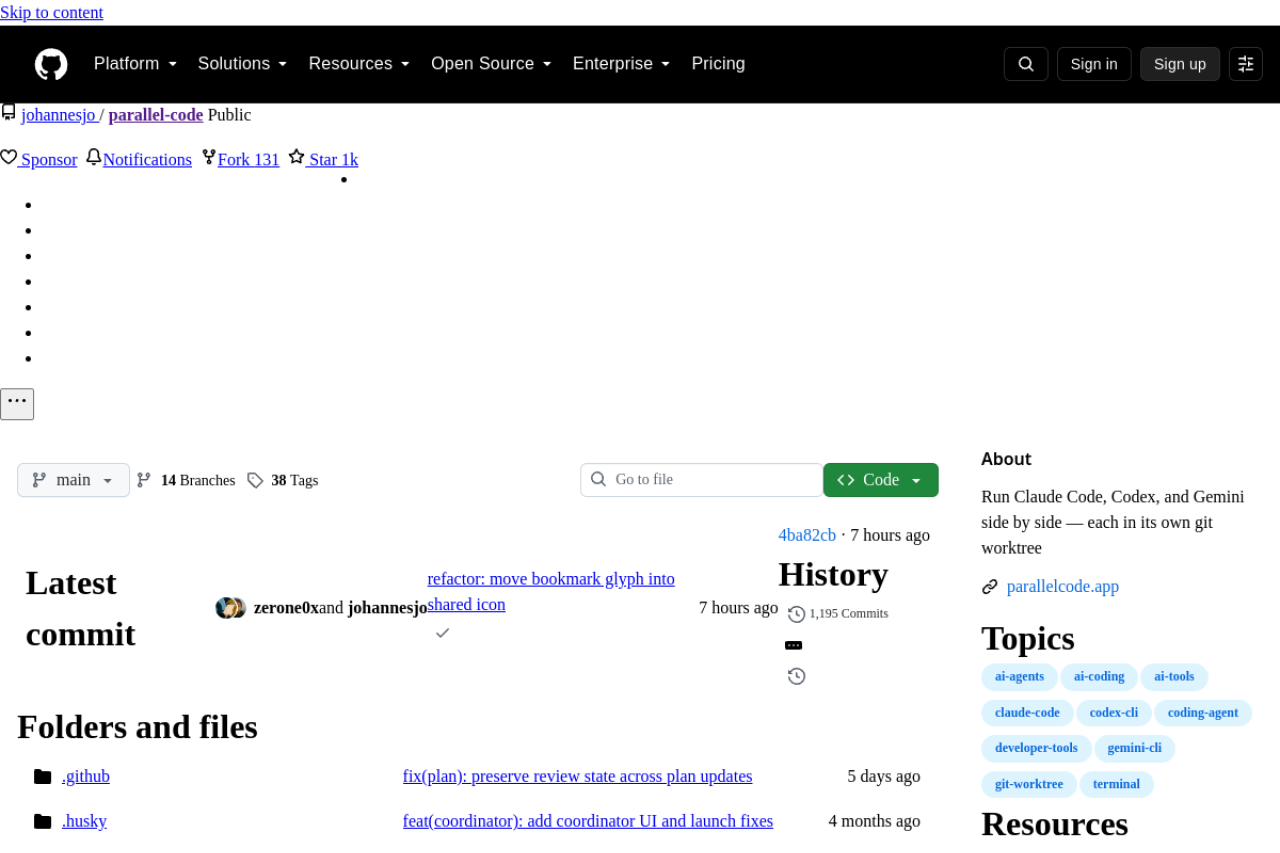Click the commit status checkmark icon
Image resolution: width=1280 pixels, height=853 pixels.
pyautogui.click(x=443, y=633)
